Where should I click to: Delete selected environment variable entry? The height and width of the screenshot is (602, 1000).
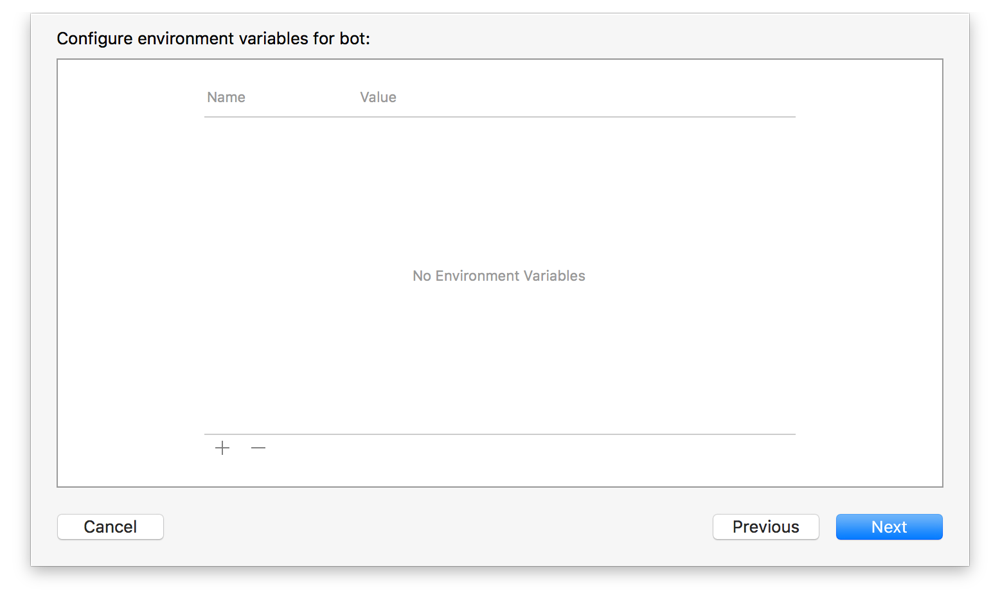[x=258, y=448]
